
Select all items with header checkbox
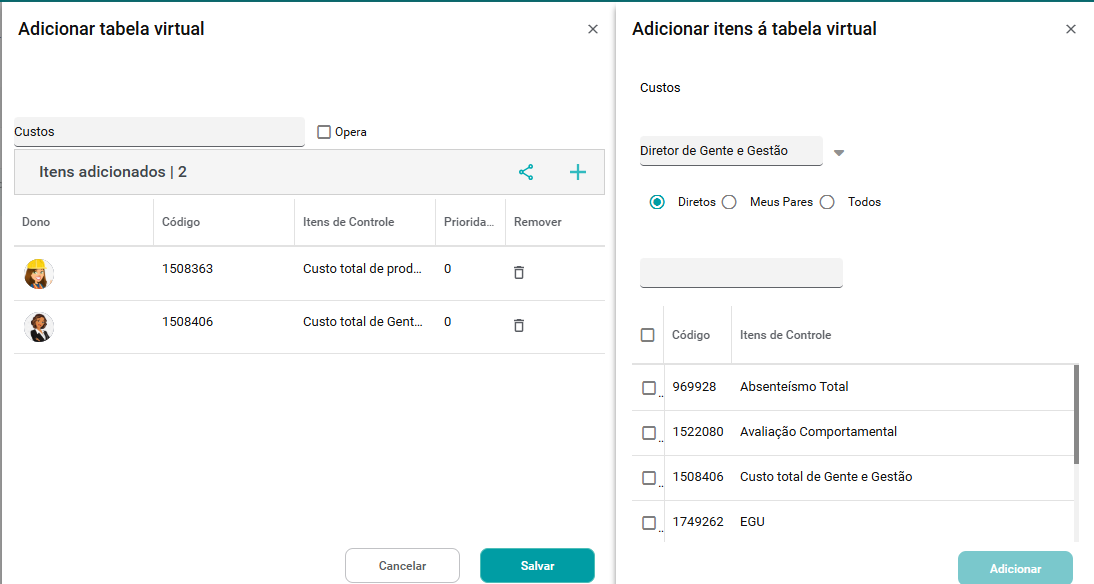coord(647,335)
